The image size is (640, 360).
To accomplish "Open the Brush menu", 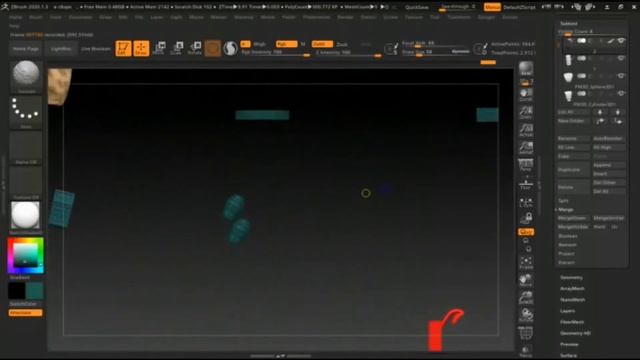I will (x=36, y=18).
